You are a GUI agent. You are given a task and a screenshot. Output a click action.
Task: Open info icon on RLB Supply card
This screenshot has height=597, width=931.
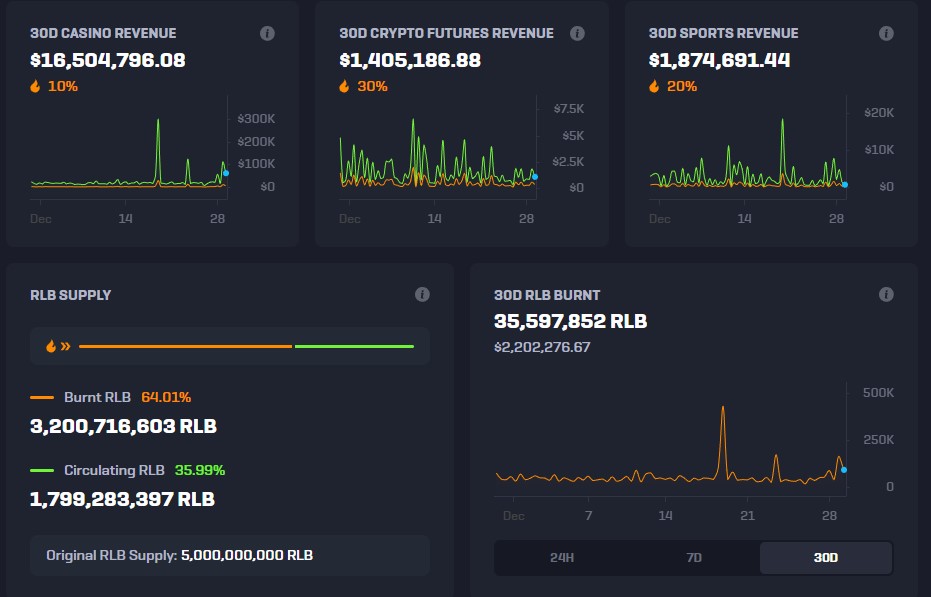[422, 294]
